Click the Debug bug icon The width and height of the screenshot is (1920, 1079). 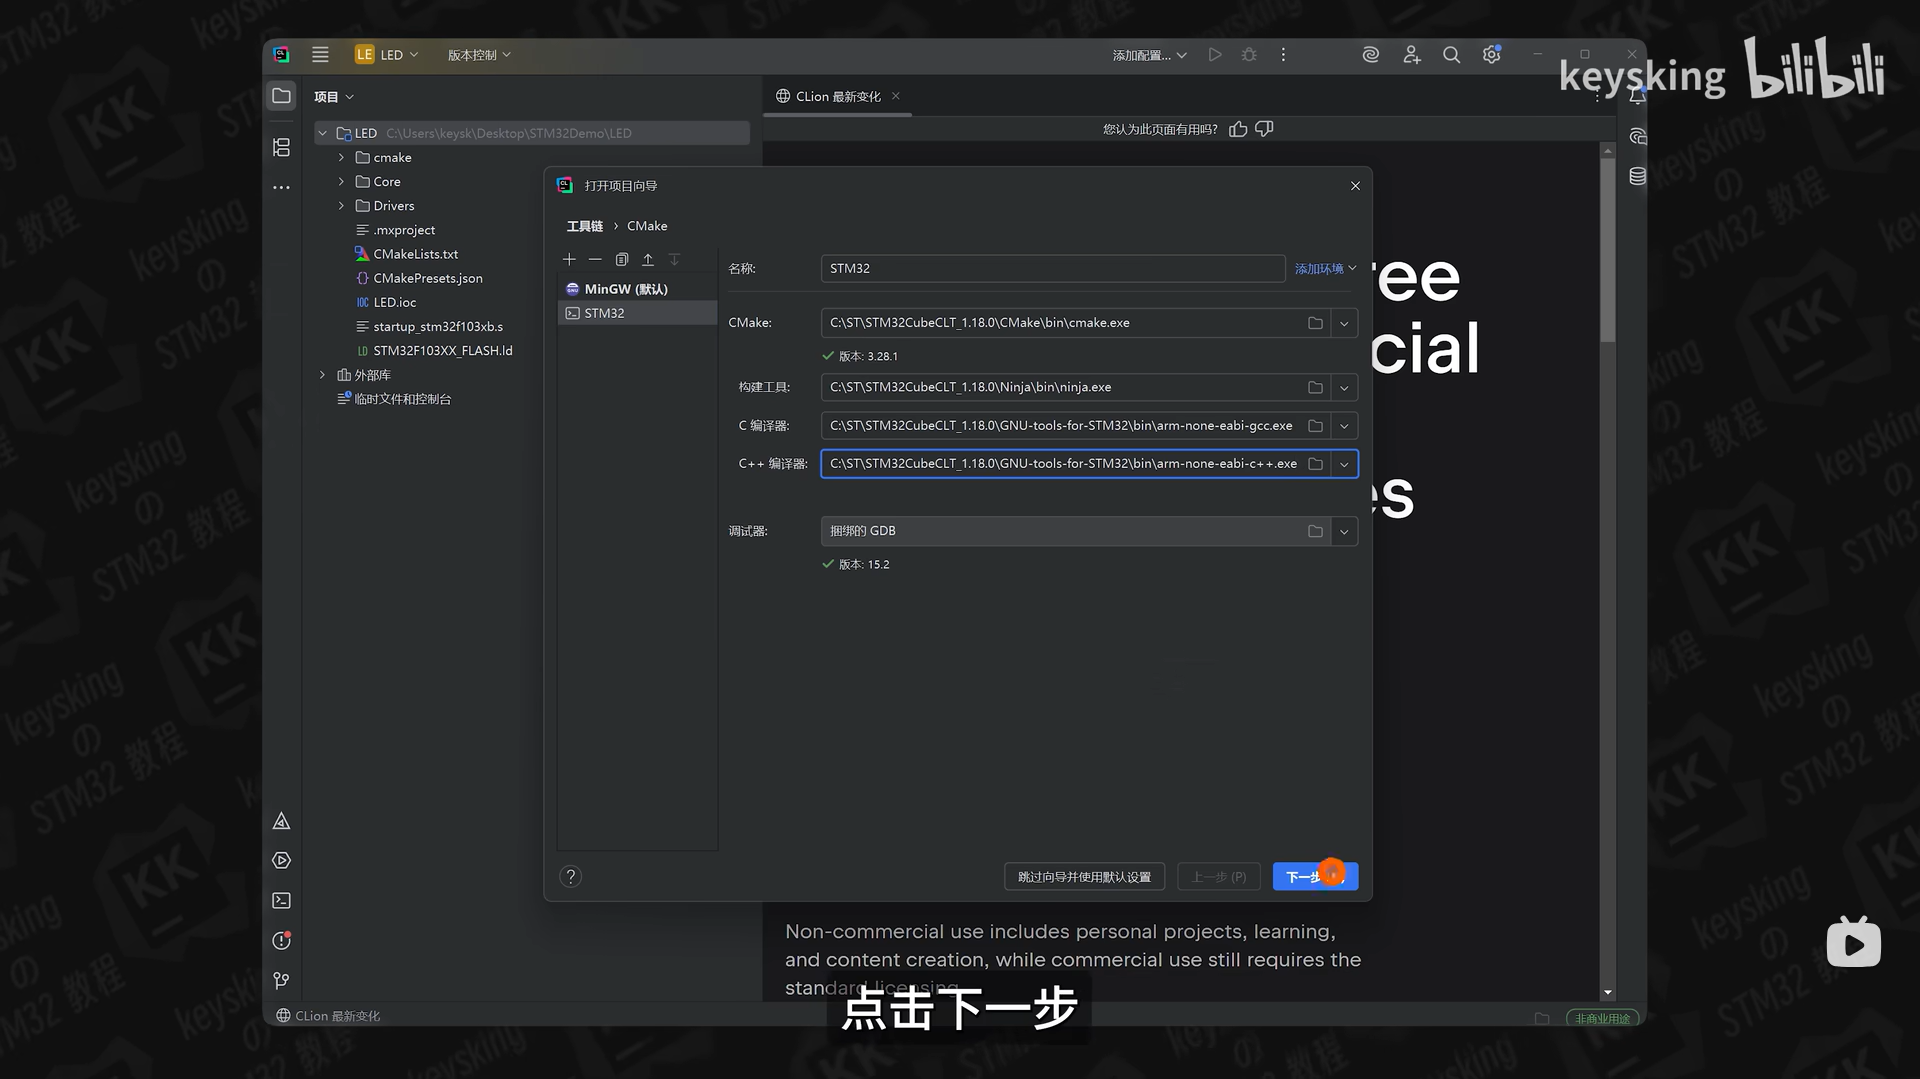click(1249, 55)
